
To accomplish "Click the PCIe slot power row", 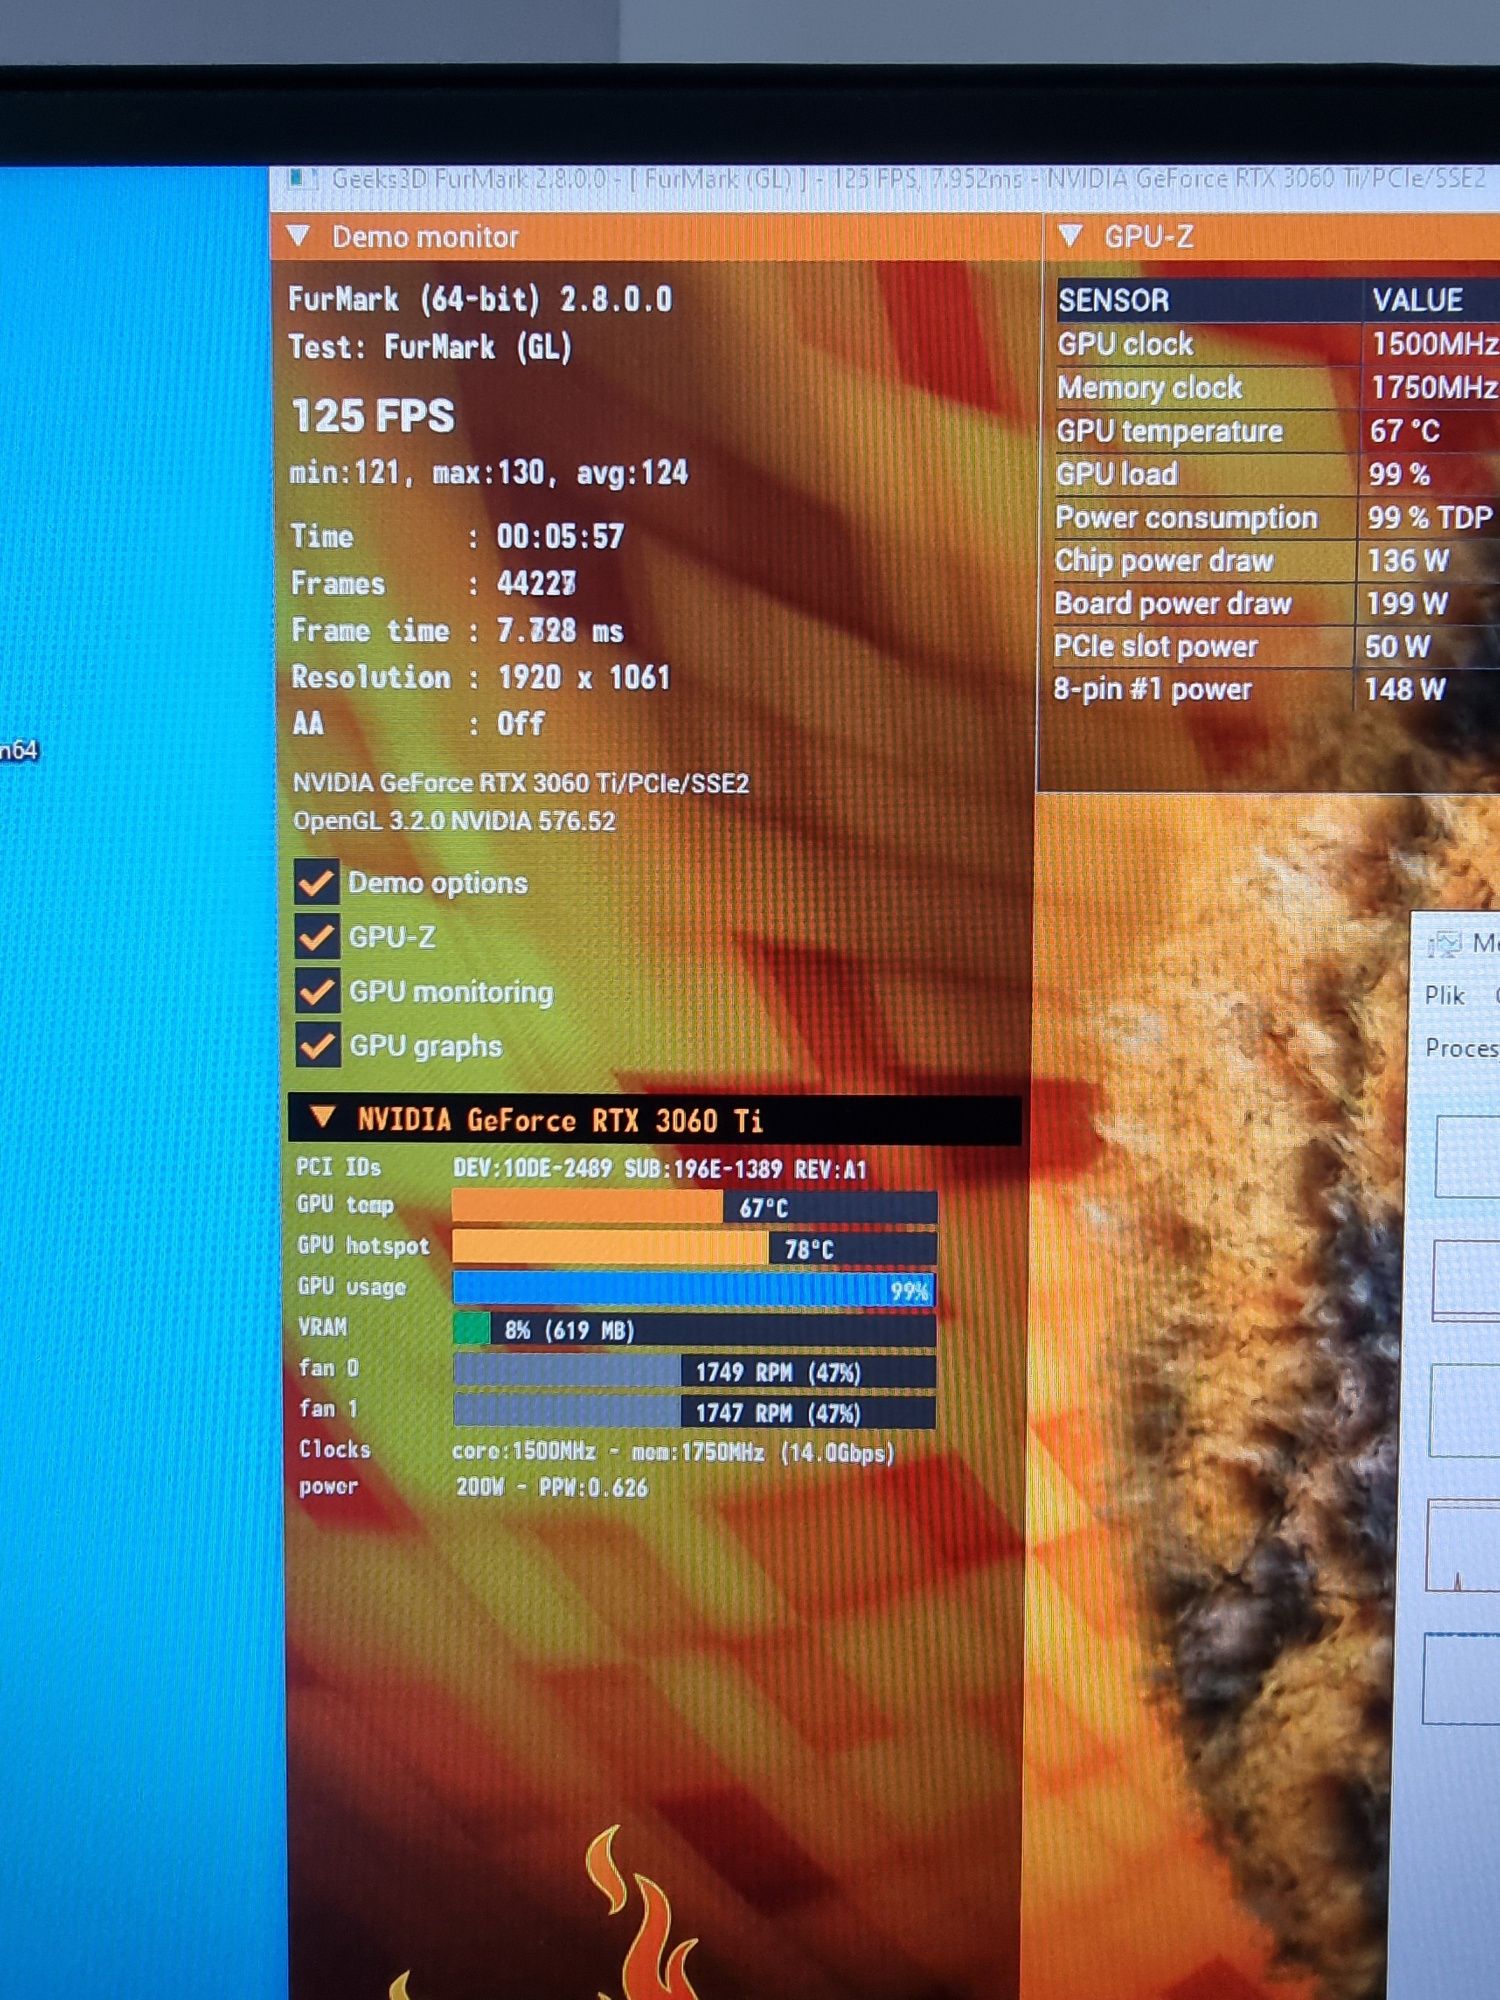I will pyautogui.click(x=1277, y=646).
